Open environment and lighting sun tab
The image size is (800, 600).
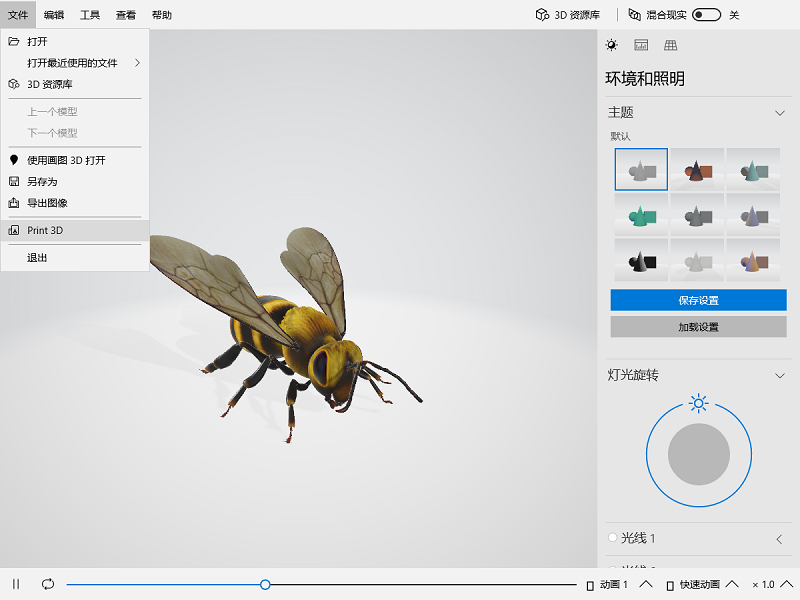pyautogui.click(x=611, y=45)
